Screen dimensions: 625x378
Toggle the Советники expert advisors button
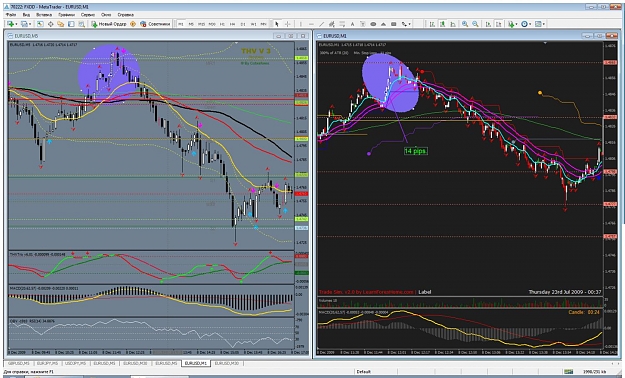tap(155, 24)
